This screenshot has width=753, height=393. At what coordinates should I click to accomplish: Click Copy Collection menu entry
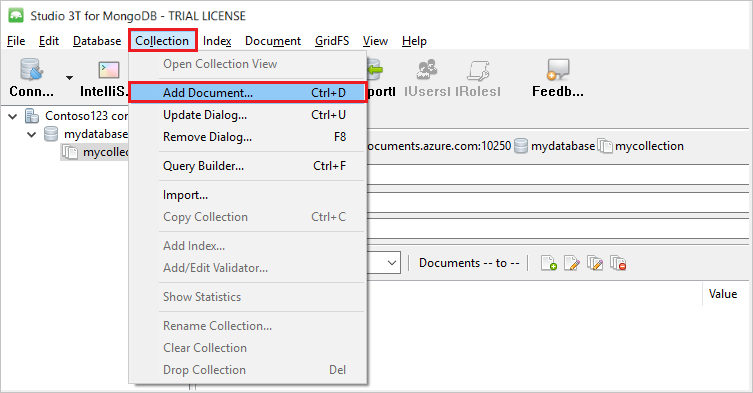pos(248,217)
